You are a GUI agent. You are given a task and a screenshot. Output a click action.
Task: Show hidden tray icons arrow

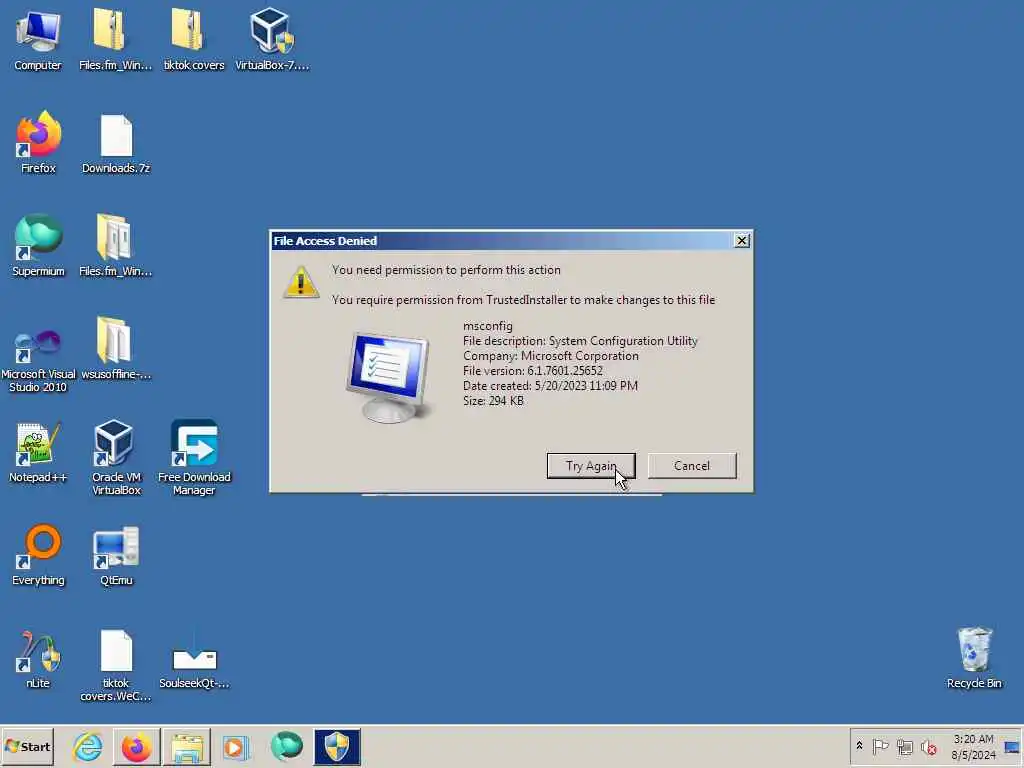859,746
